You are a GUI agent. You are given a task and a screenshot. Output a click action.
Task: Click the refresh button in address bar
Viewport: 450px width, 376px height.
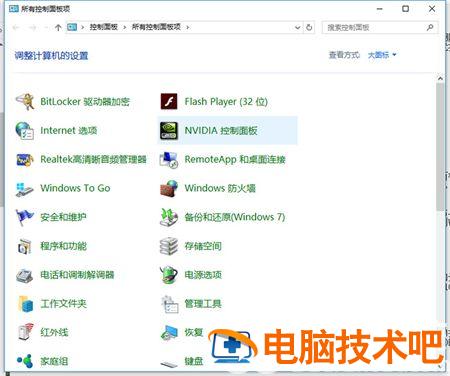click(x=309, y=27)
